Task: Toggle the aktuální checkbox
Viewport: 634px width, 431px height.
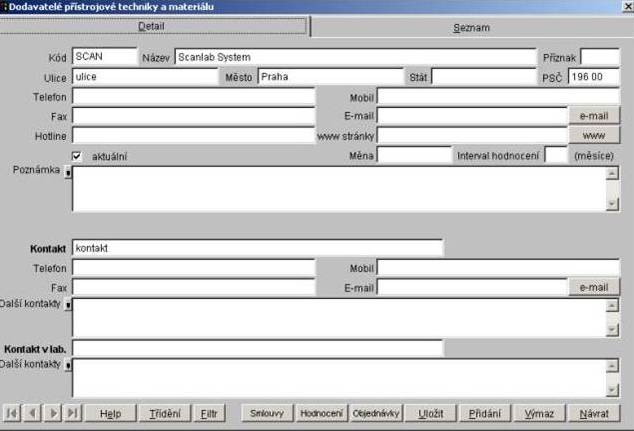Action: (x=77, y=156)
